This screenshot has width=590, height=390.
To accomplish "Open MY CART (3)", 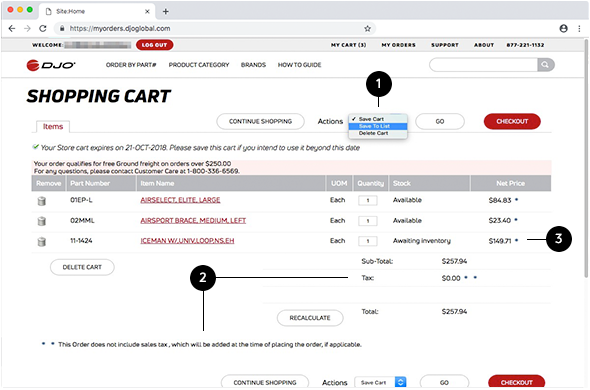I will tap(348, 45).
